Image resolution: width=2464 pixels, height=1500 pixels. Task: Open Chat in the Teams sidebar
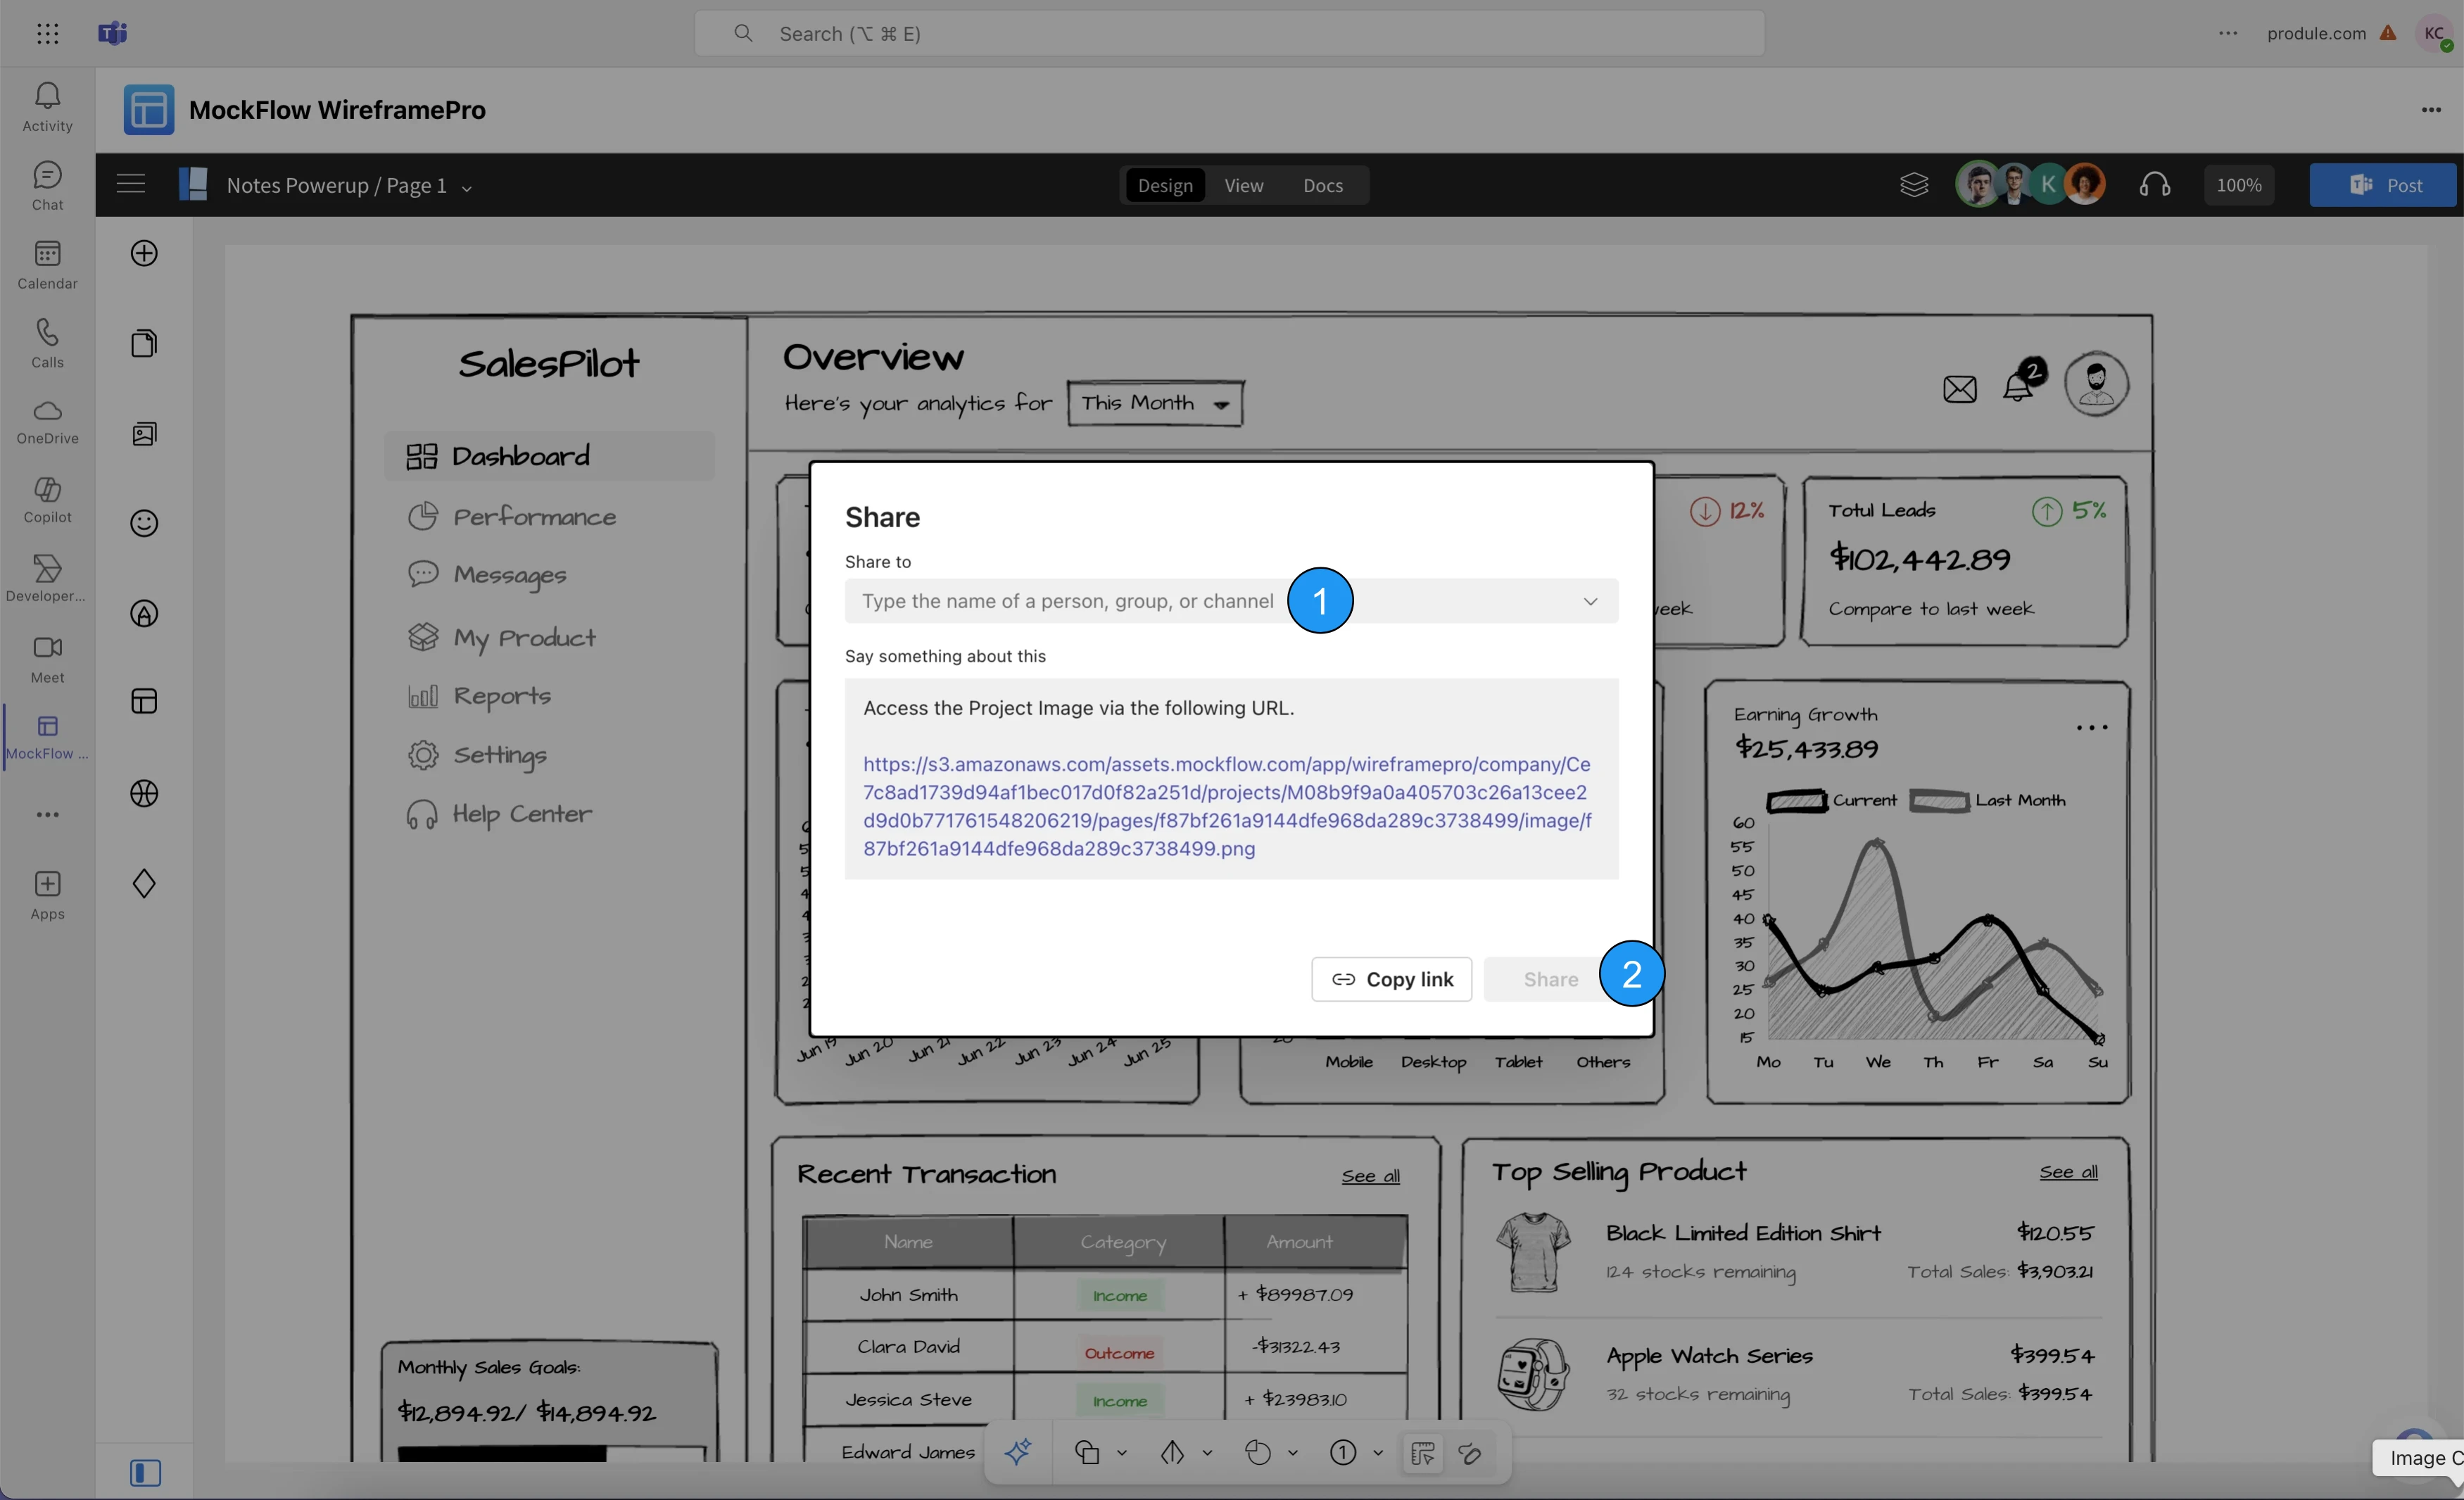pyautogui.click(x=47, y=186)
